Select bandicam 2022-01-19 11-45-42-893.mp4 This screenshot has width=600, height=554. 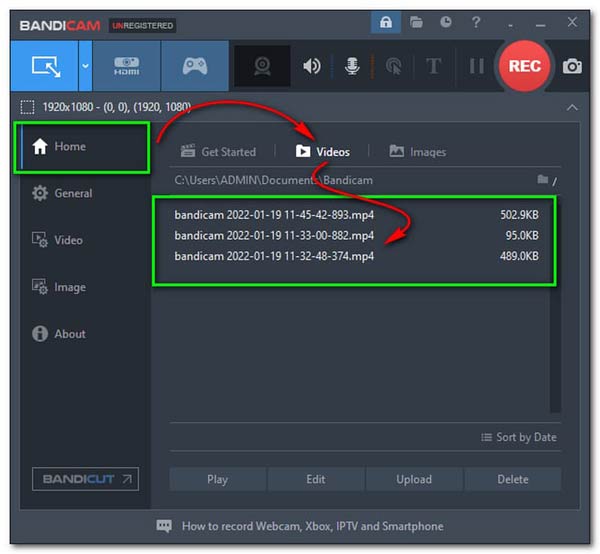tap(356, 215)
